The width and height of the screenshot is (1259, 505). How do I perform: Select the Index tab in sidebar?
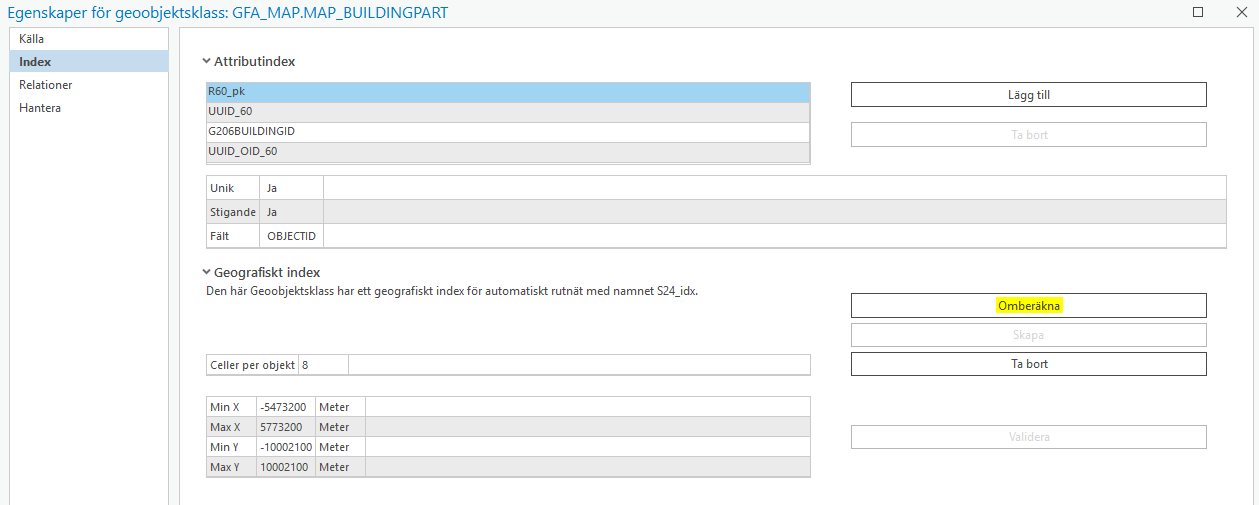click(35, 62)
